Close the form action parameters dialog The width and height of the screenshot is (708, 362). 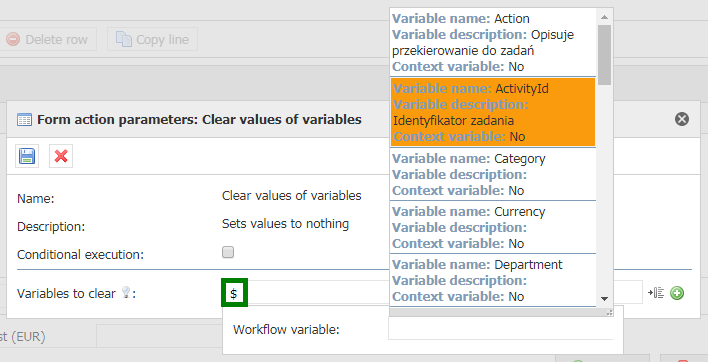click(x=682, y=119)
